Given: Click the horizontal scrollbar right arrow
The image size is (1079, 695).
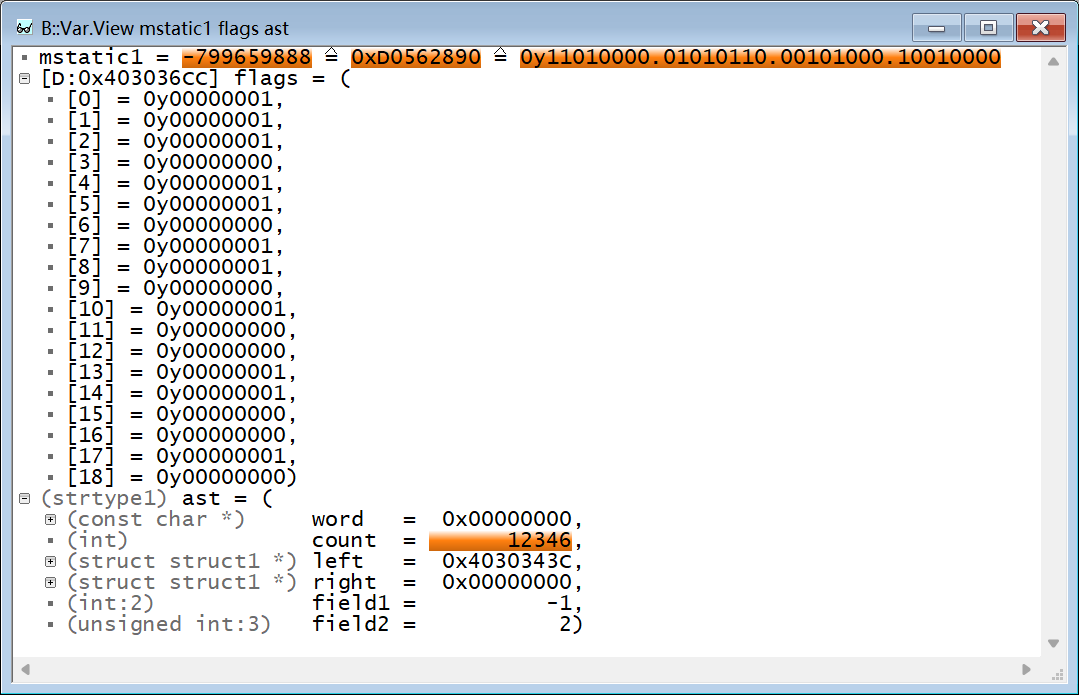Looking at the screenshot, I should point(1027,670).
